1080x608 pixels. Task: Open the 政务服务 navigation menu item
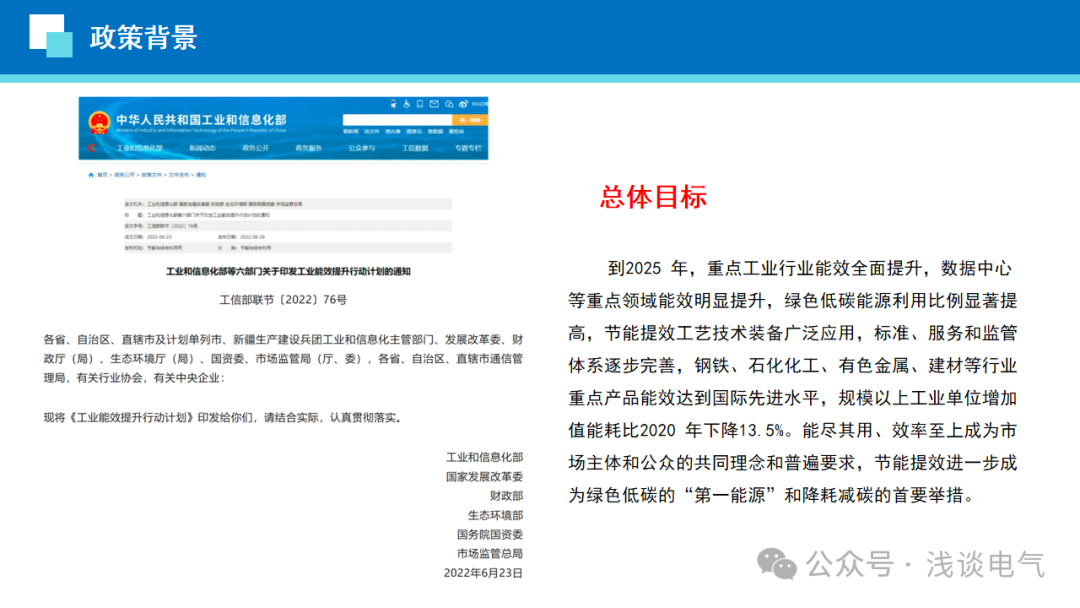[309, 148]
